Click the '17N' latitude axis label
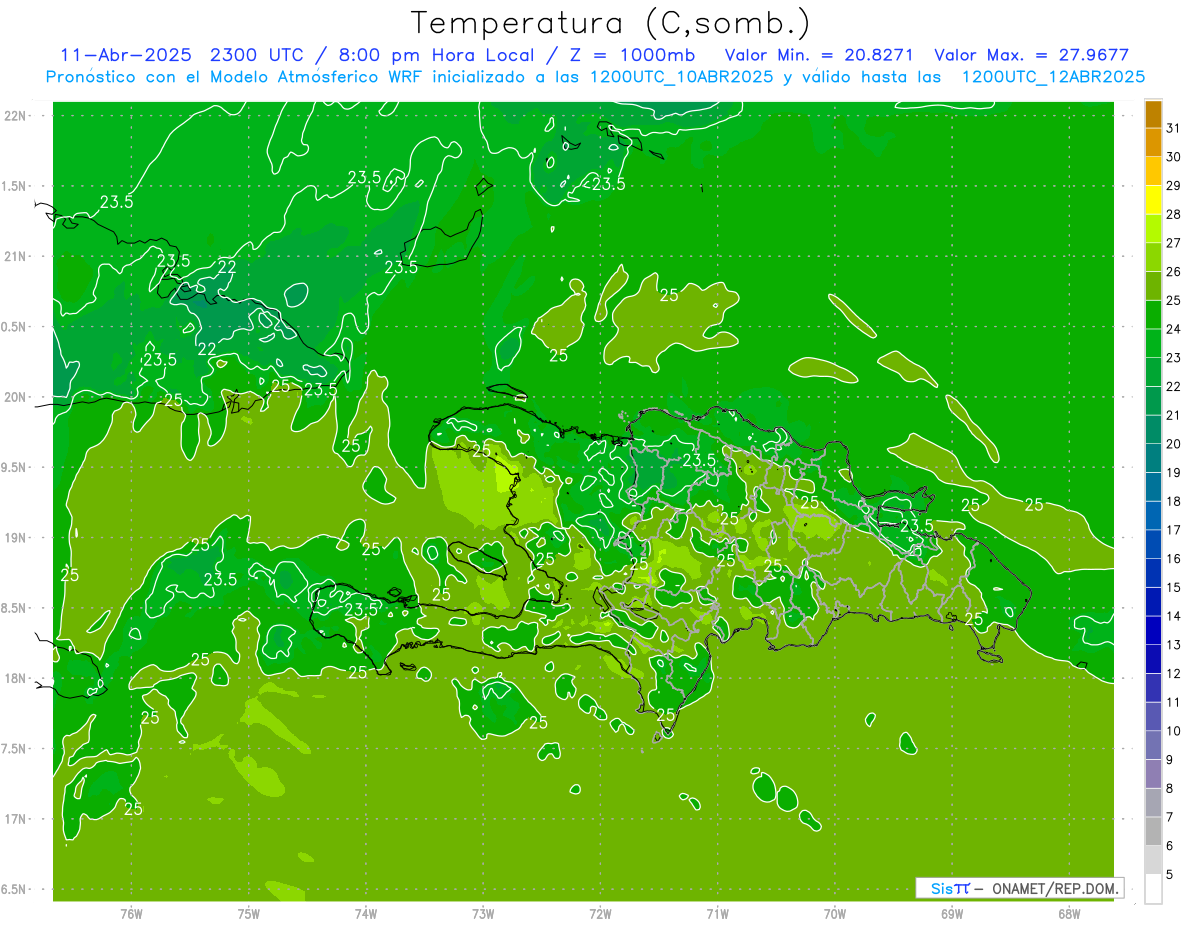Viewport: 1200px width, 927px height. 15,819
